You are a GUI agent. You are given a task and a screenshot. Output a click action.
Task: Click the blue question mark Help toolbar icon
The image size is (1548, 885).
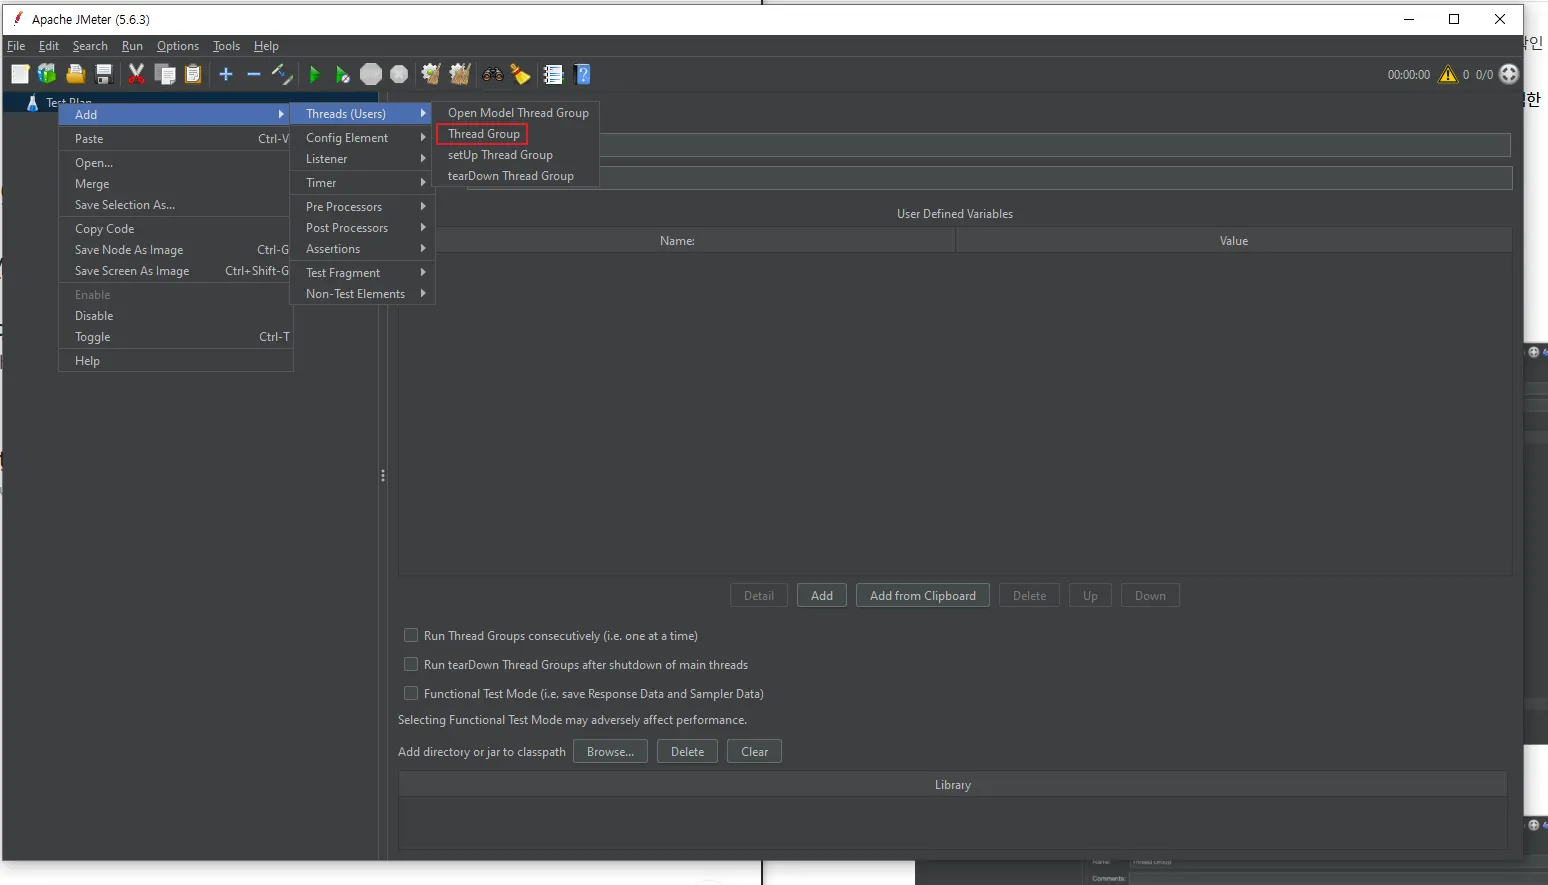(583, 74)
